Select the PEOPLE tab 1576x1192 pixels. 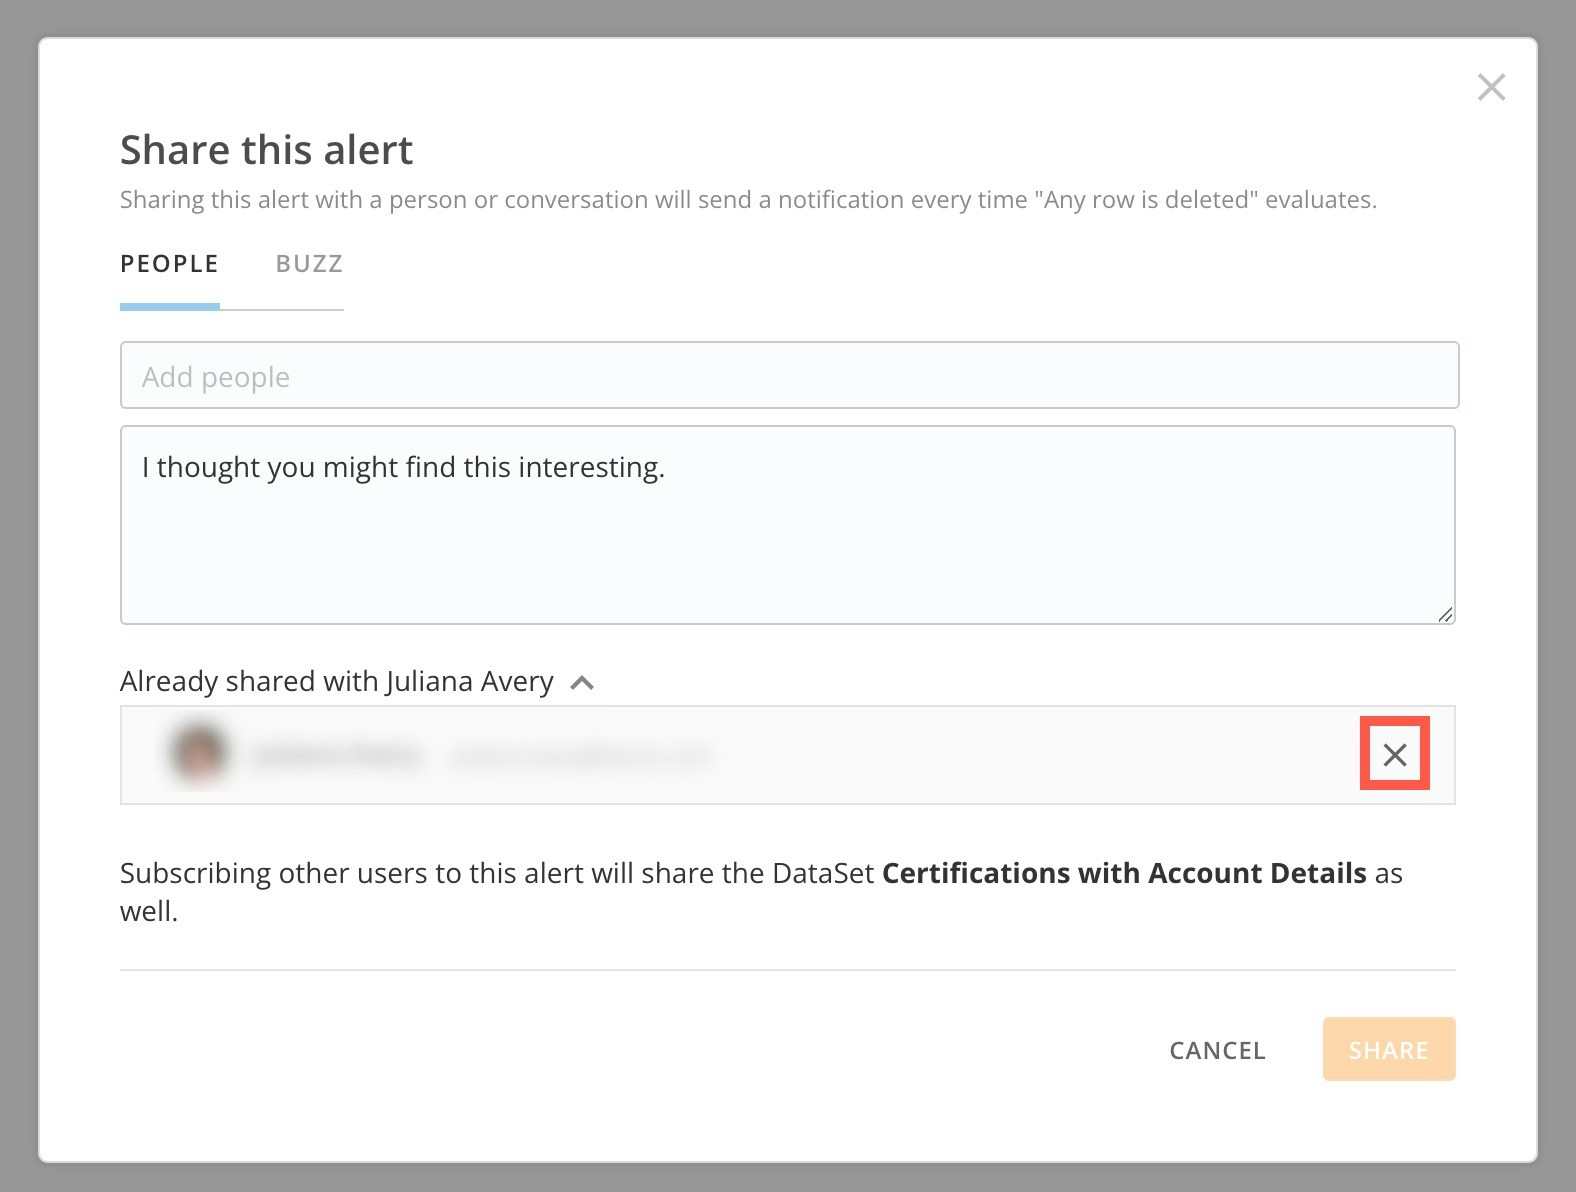point(169,264)
